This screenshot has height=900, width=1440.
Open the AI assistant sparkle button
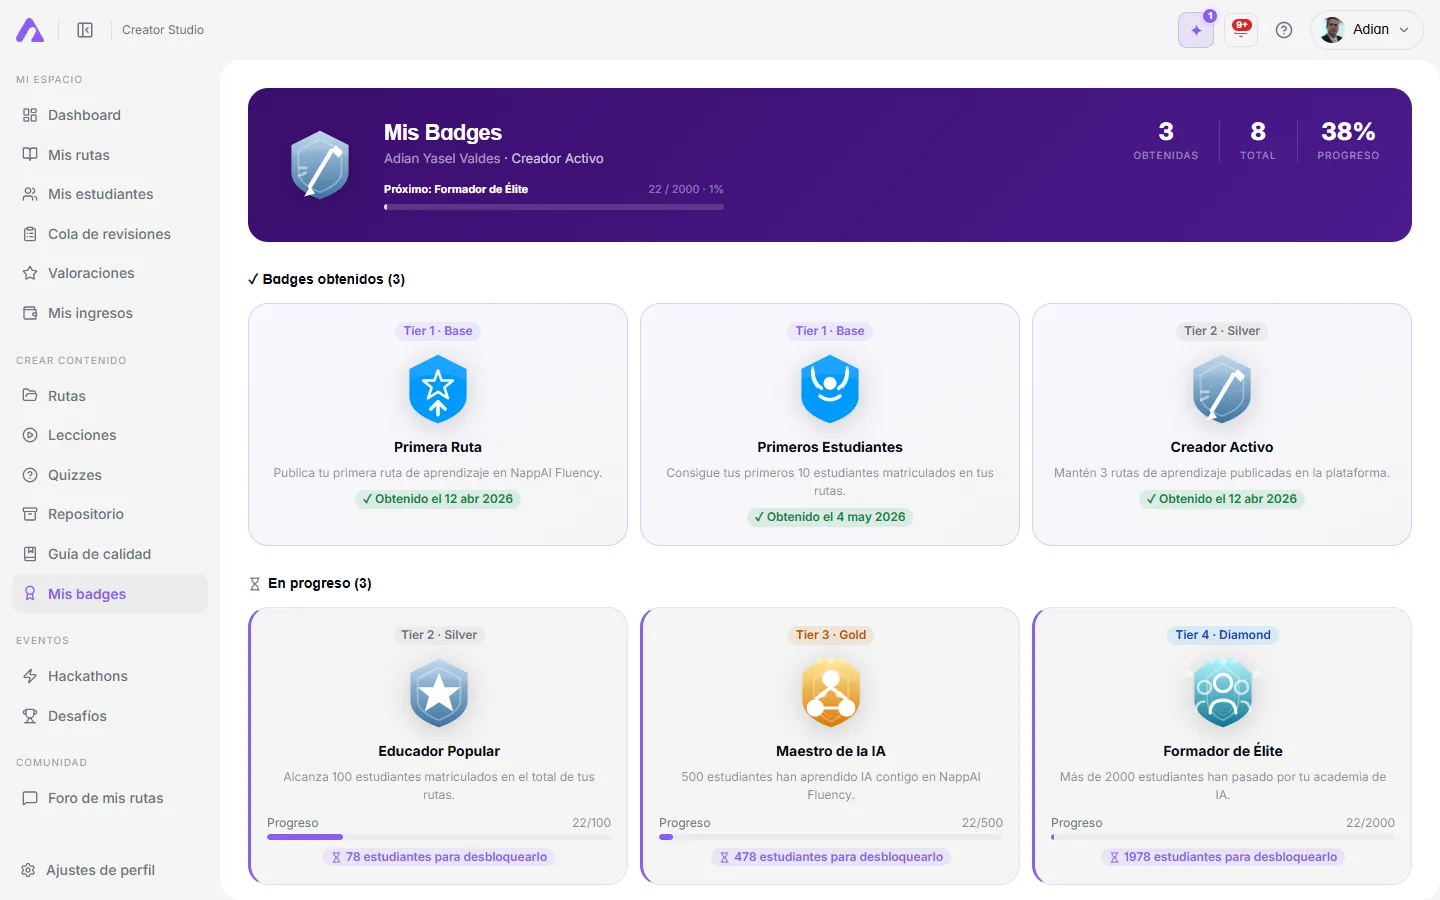(1196, 30)
